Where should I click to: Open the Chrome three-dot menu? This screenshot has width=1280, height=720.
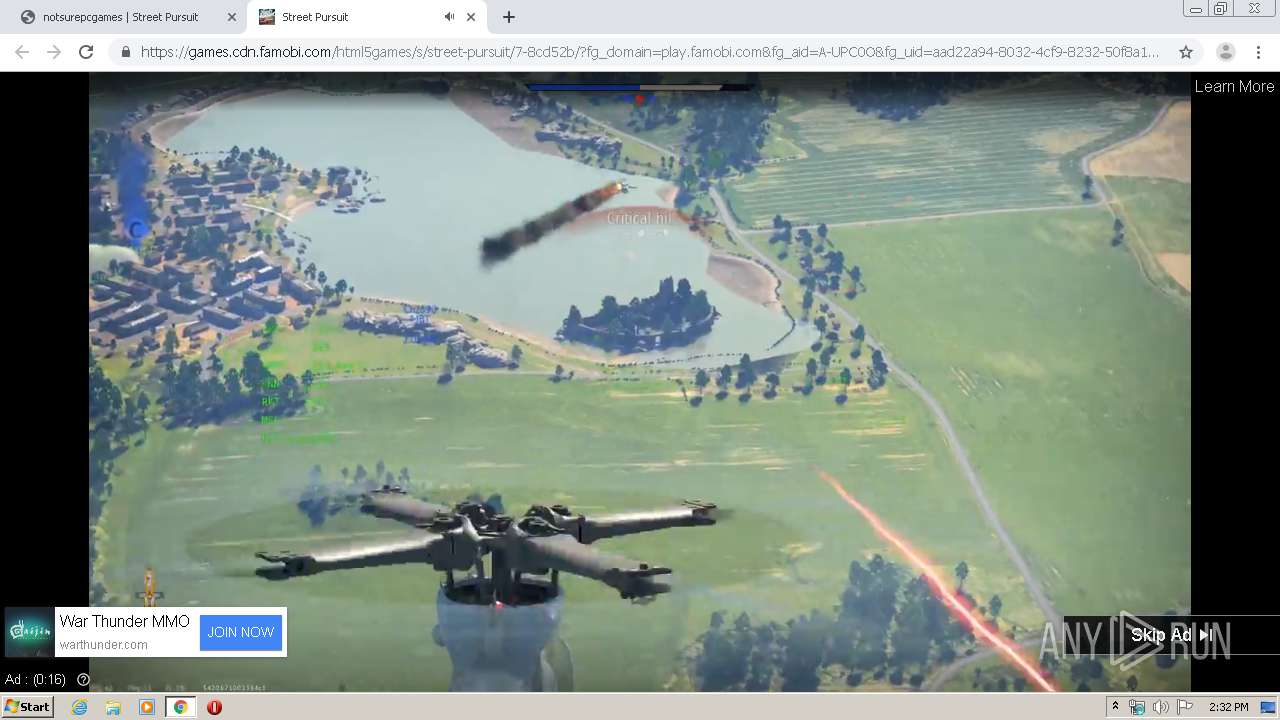tap(1258, 52)
